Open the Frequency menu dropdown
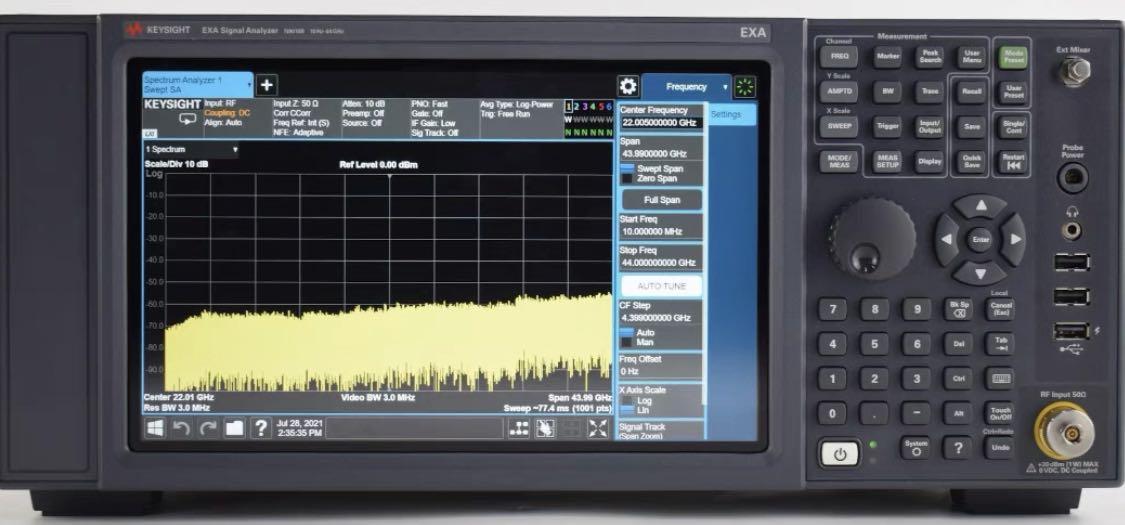 click(686, 87)
